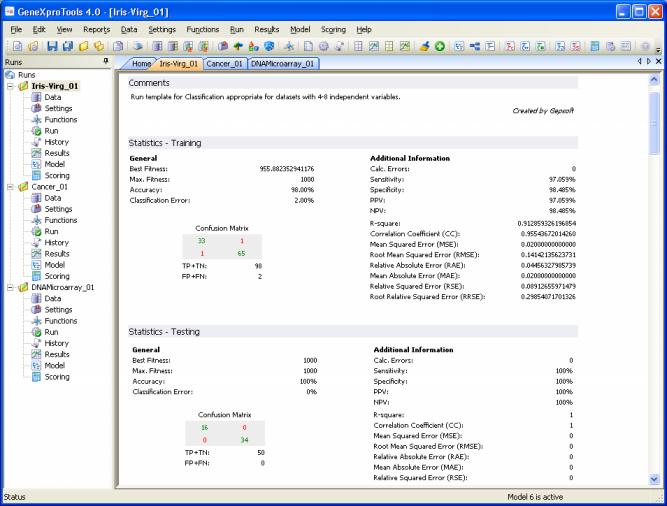Open the Scoring menu
The image size is (667, 506).
[x=333, y=29]
